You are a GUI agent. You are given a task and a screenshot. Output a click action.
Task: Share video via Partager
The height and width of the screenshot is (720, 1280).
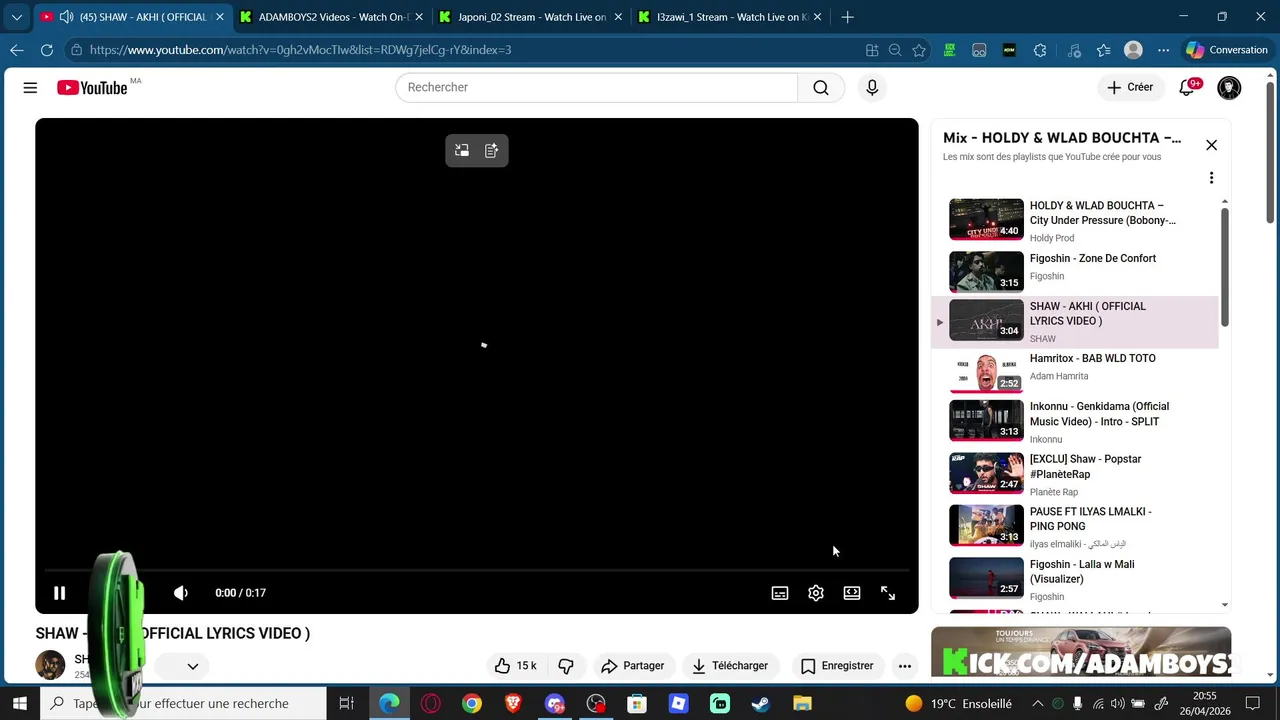point(633,666)
